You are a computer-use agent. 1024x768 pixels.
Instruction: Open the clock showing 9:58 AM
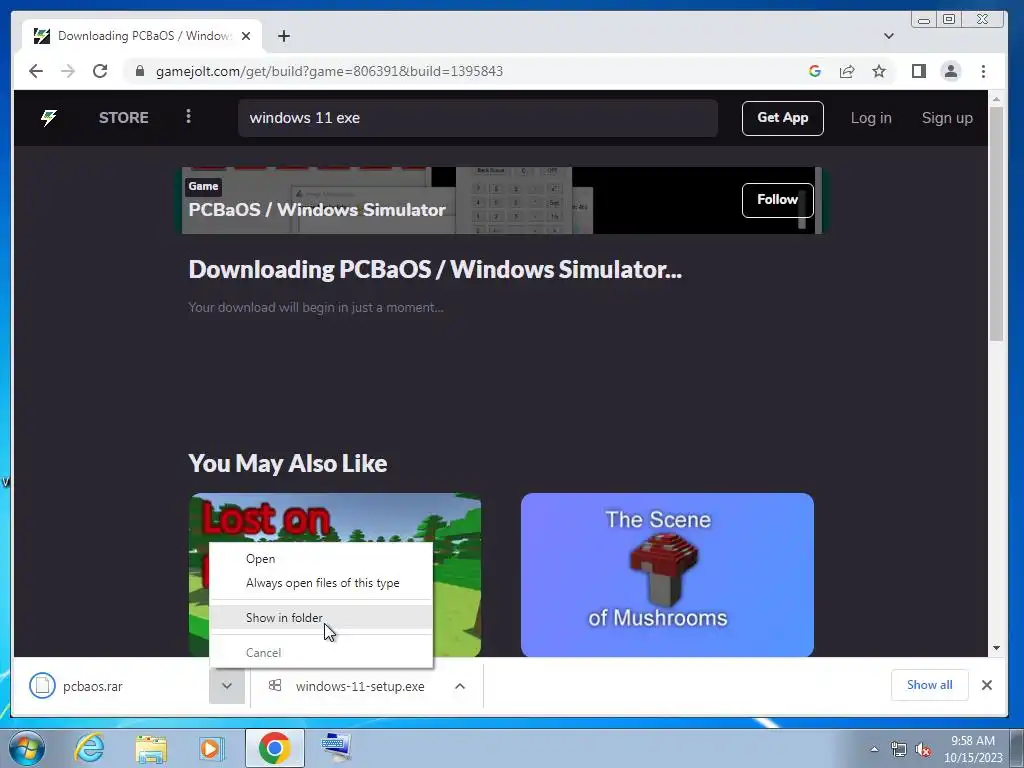click(972, 749)
